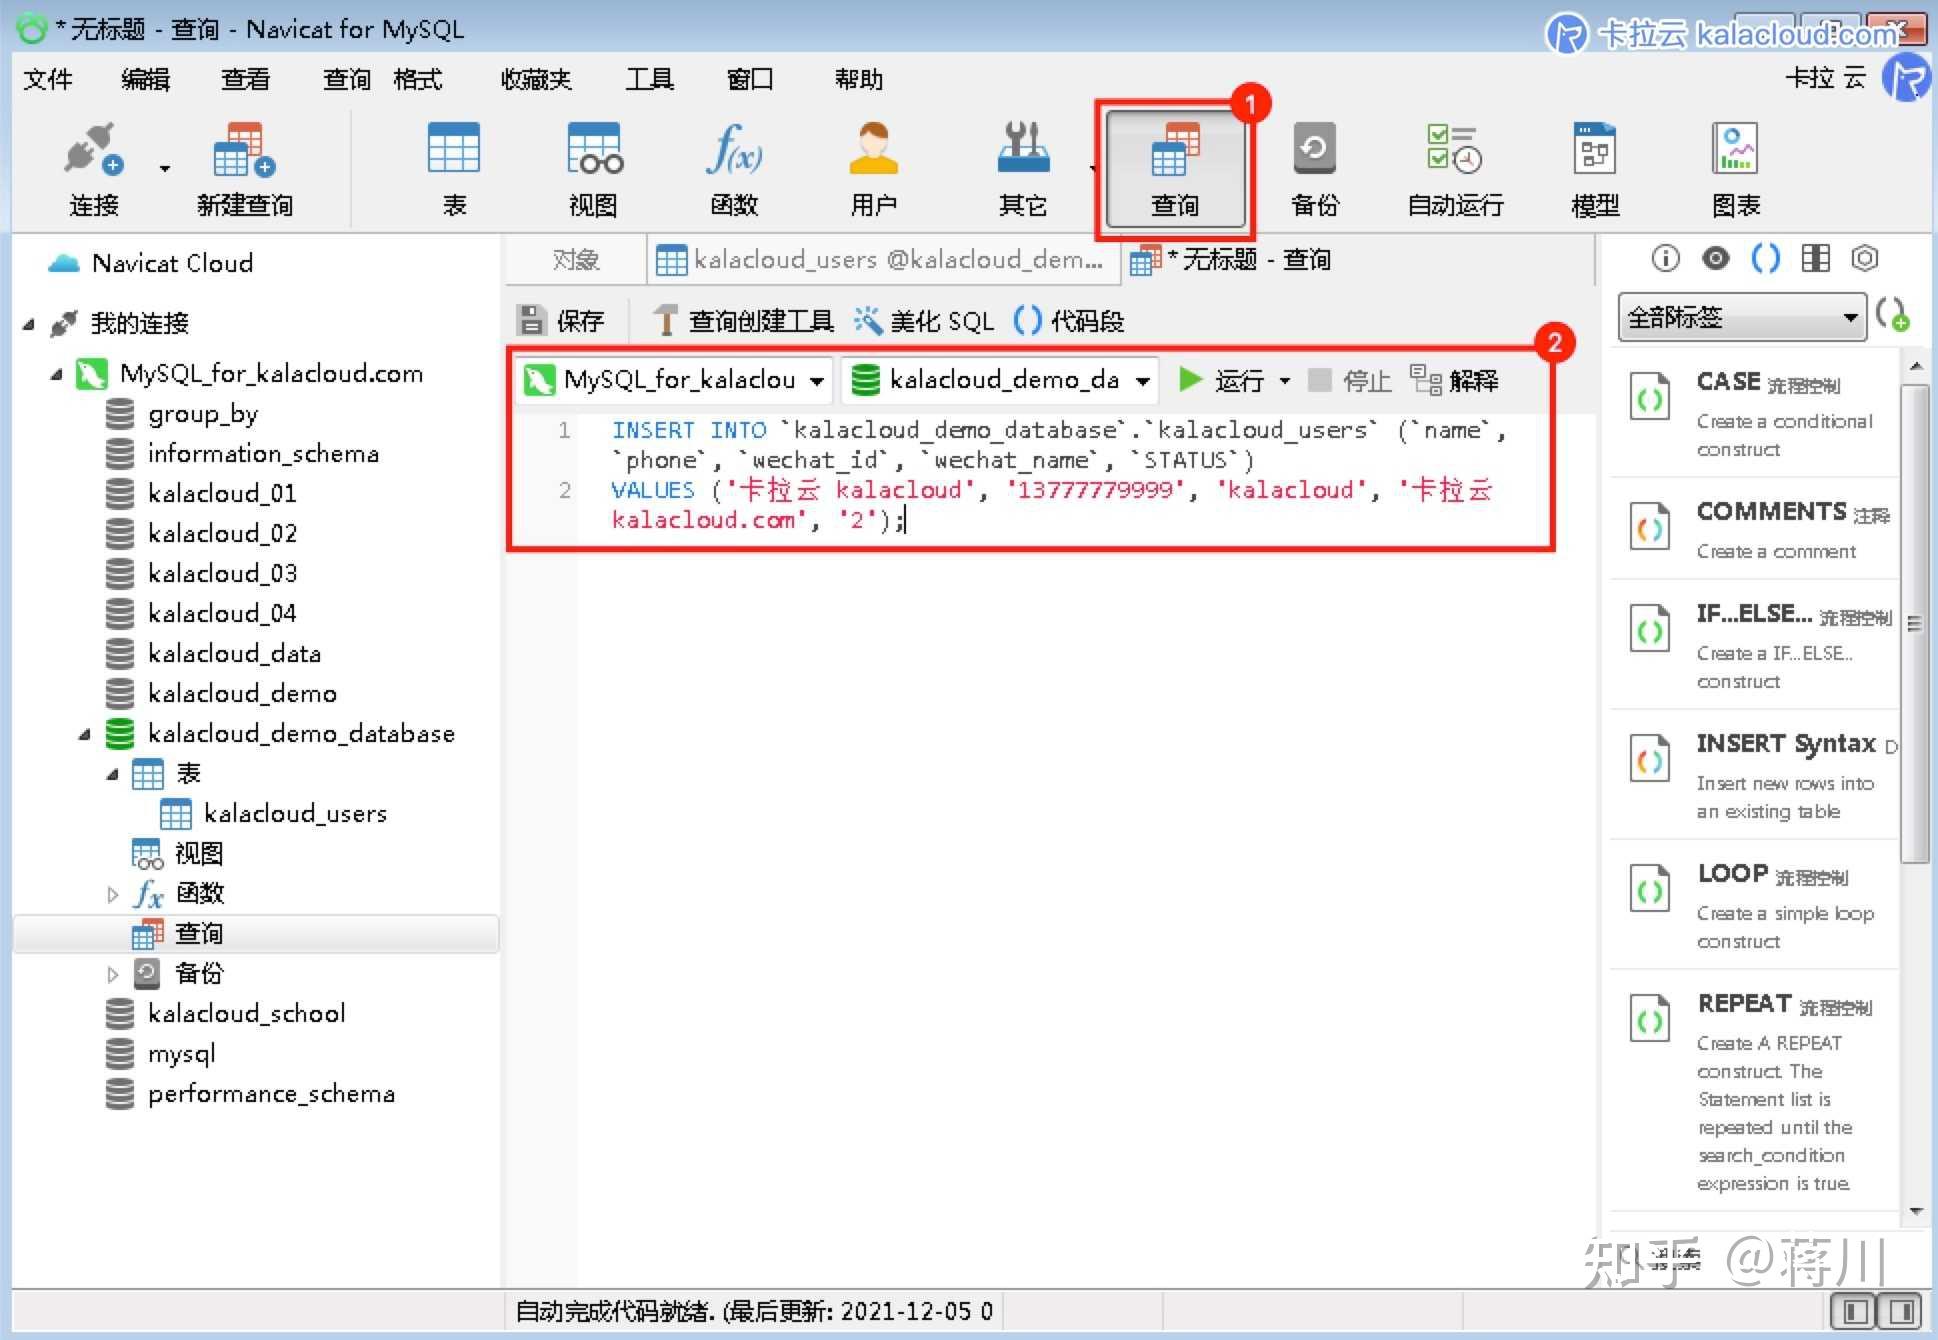Switch to the kalacloud_users table tab
This screenshot has width=1938, height=1340.
(x=882, y=260)
